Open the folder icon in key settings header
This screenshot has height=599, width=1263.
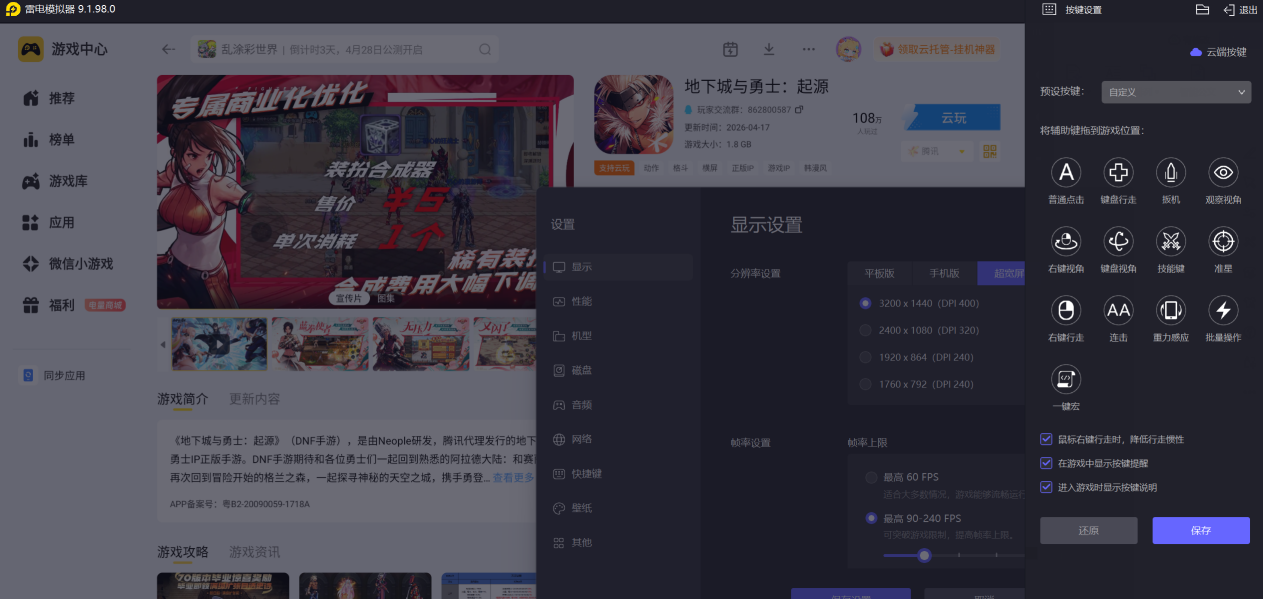pos(1202,9)
